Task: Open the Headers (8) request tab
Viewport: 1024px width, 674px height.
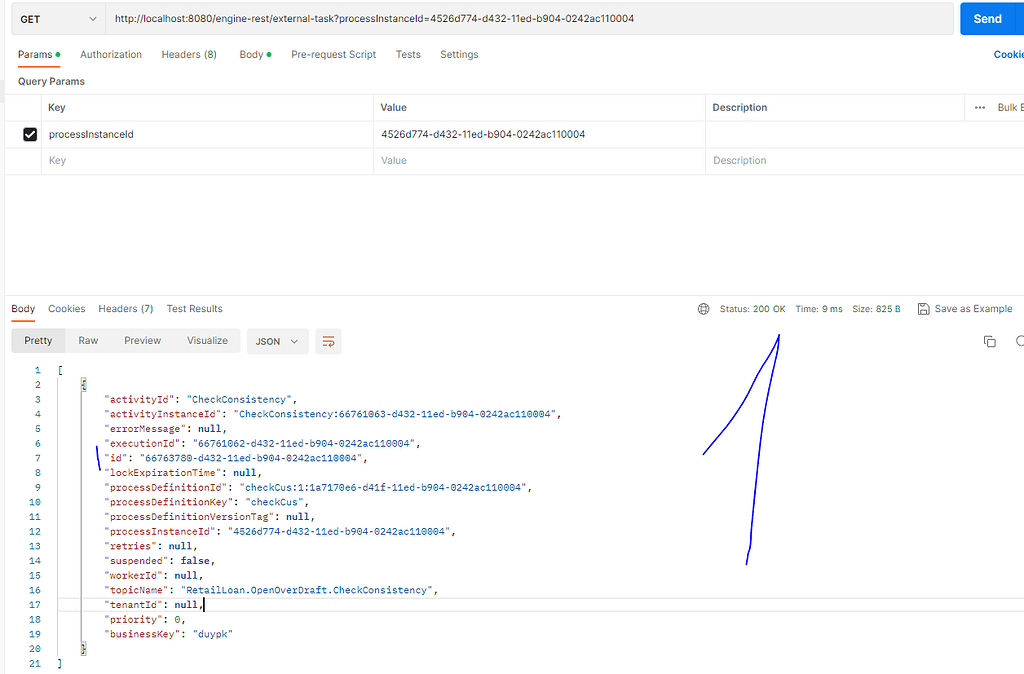Action: coord(189,55)
